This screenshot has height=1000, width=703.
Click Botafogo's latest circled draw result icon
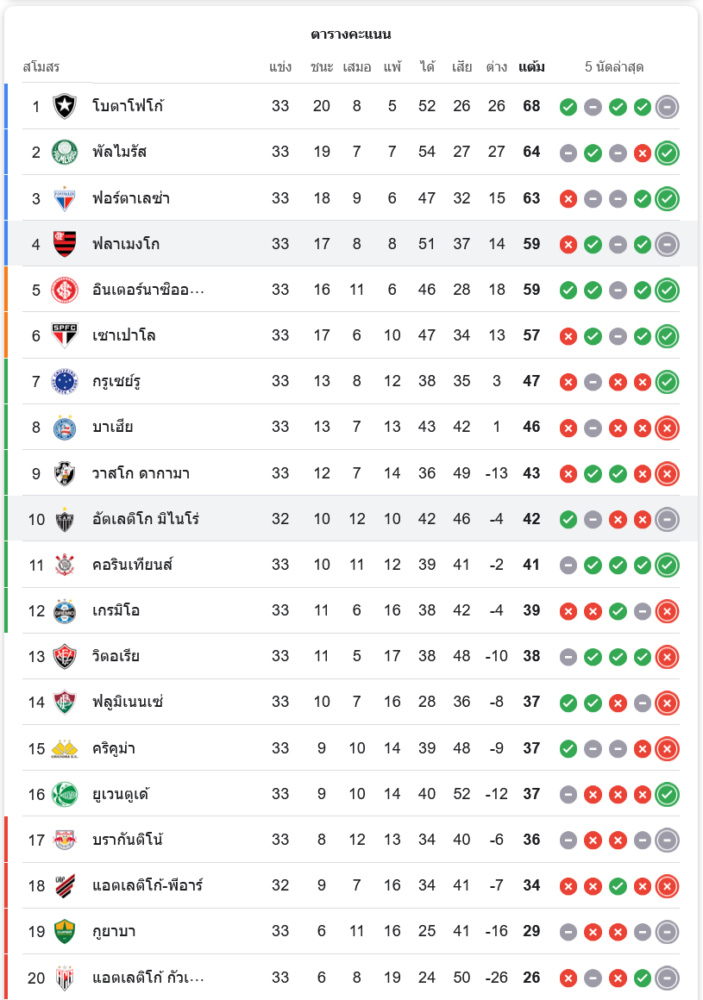pyautogui.click(x=667, y=107)
